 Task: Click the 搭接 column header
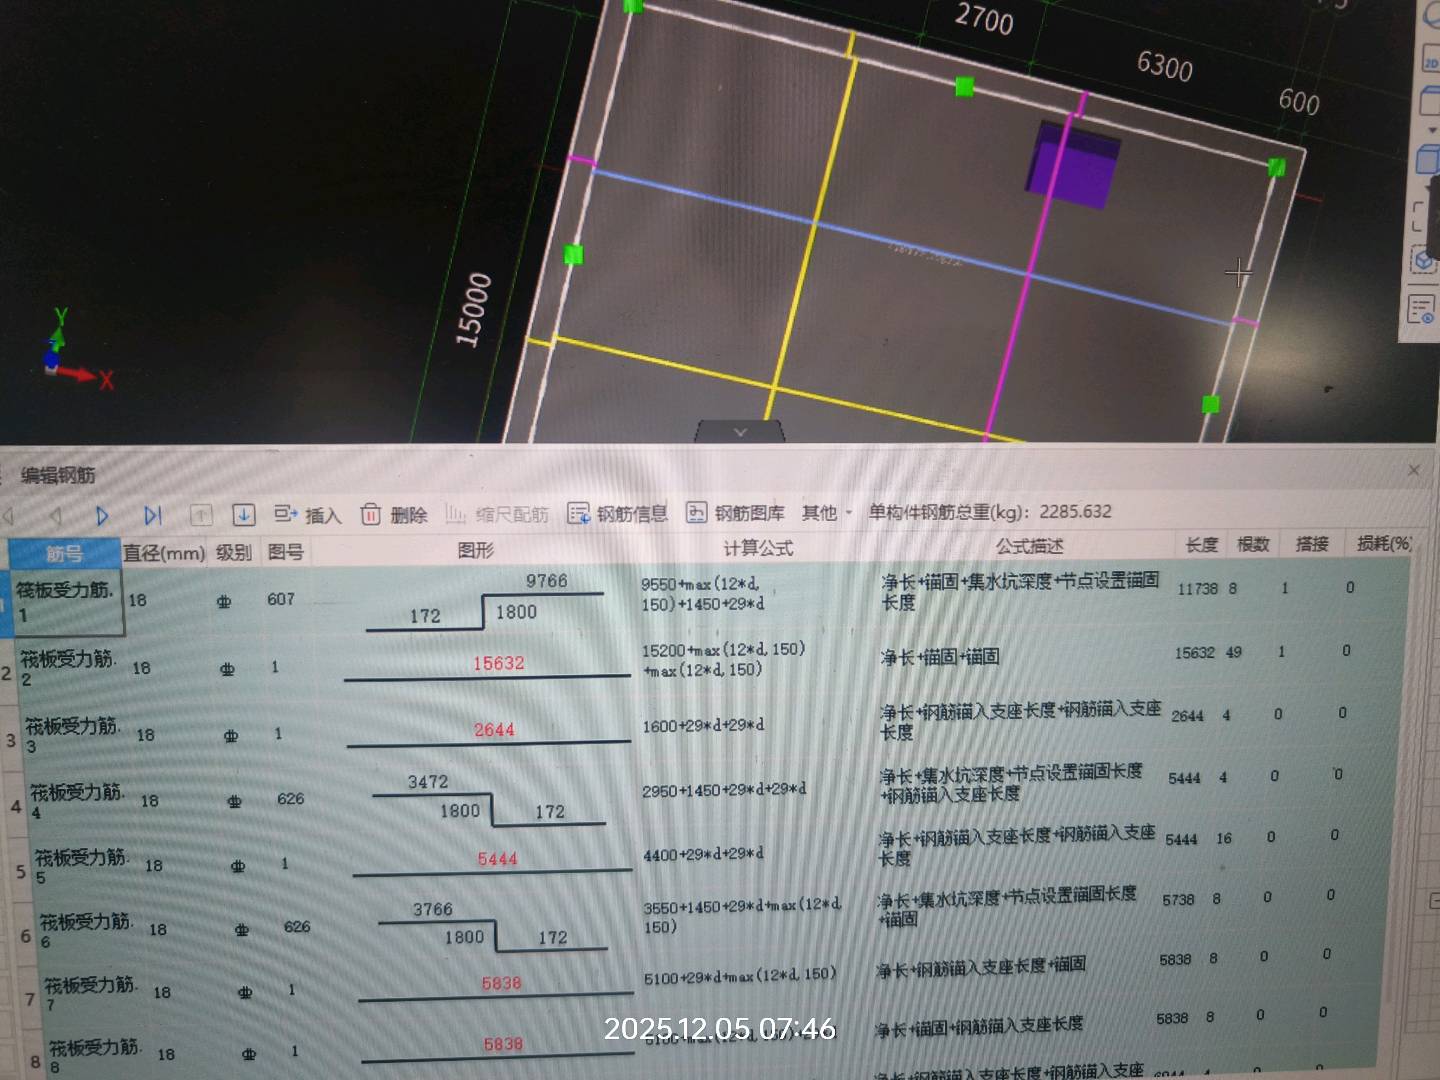click(1312, 543)
